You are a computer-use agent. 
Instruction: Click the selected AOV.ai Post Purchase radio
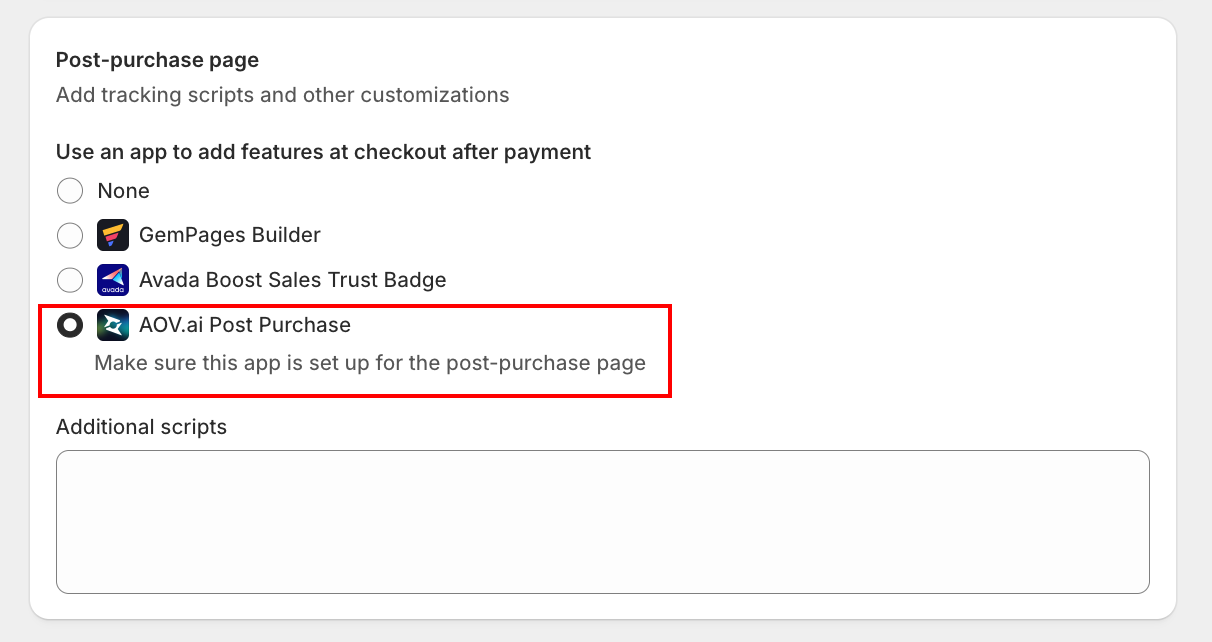pyautogui.click(x=70, y=325)
